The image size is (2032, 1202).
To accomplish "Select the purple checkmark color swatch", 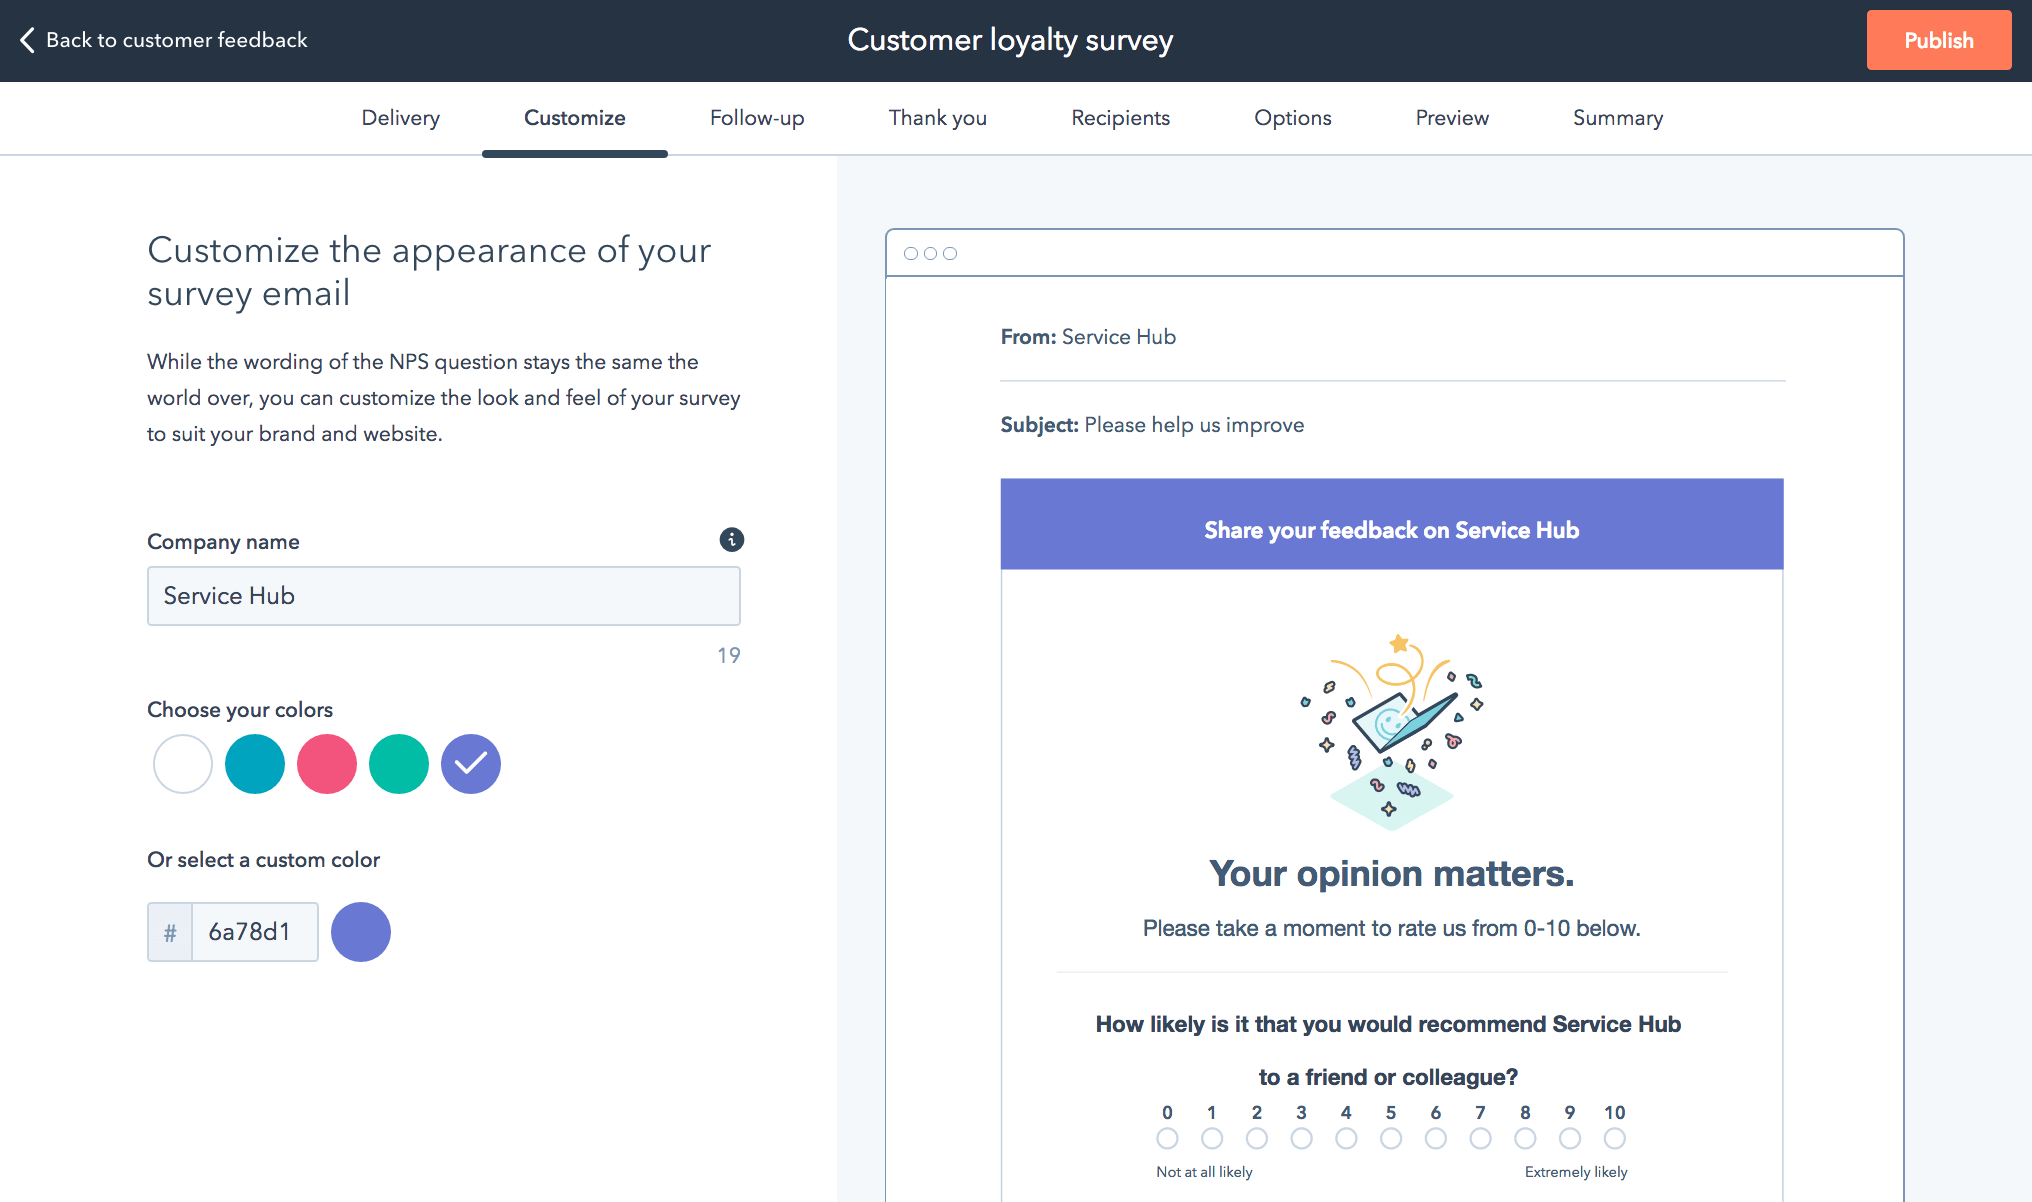I will click(x=472, y=763).
